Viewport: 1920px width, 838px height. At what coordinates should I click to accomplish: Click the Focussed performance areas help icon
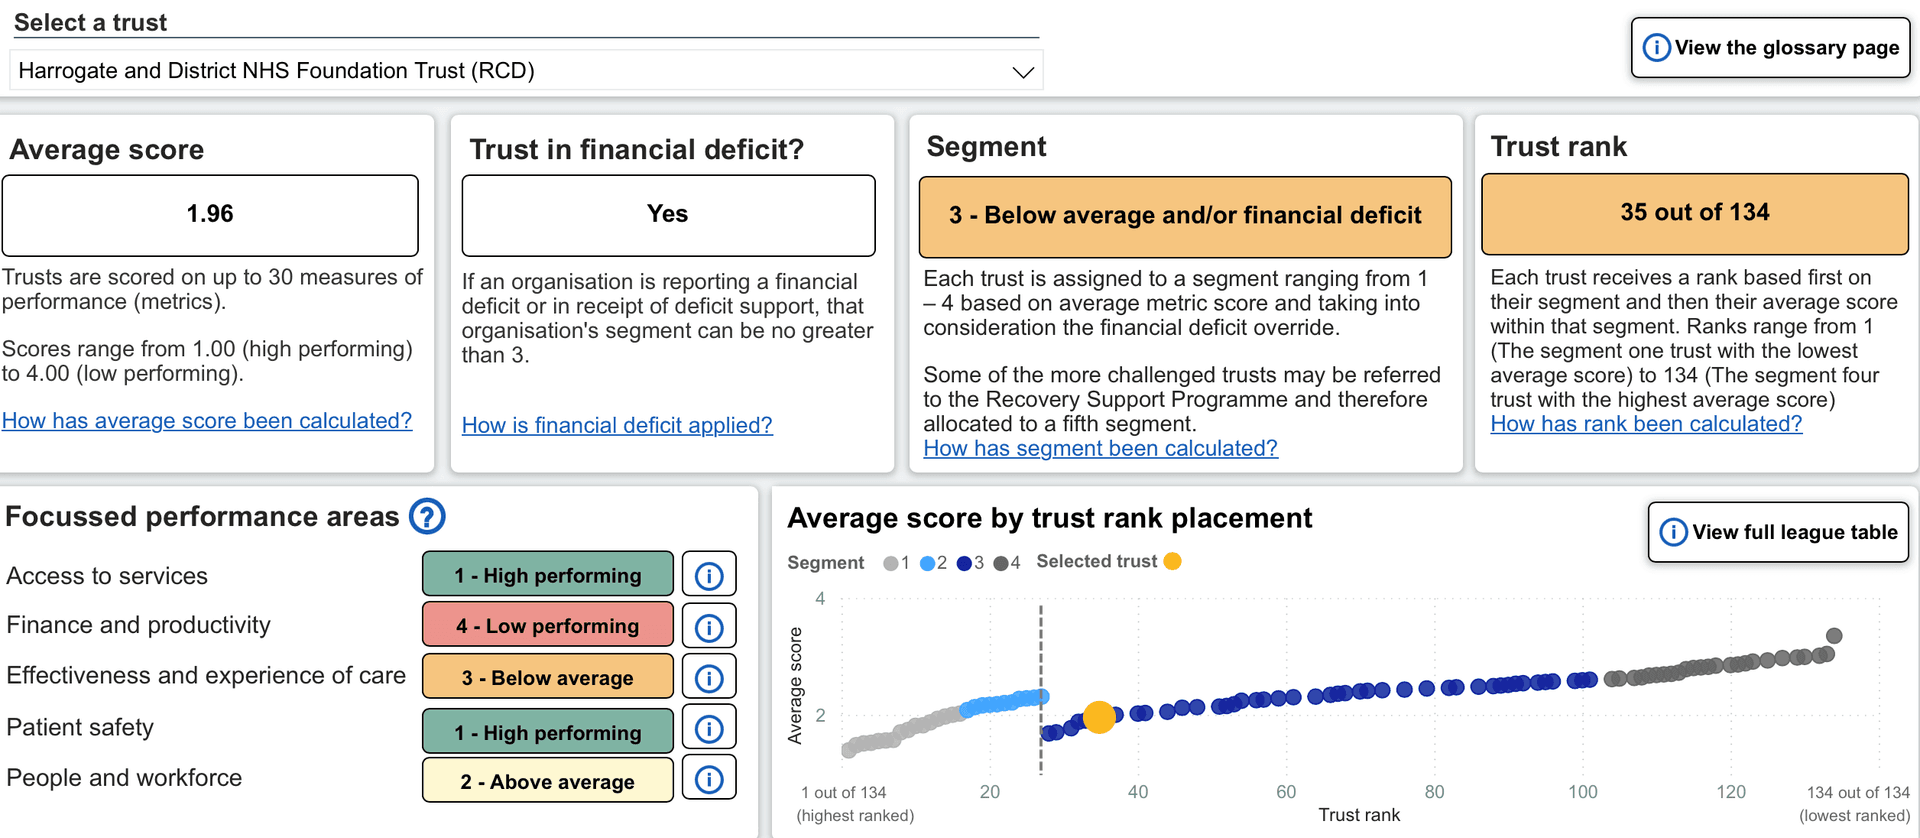[x=427, y=517]
